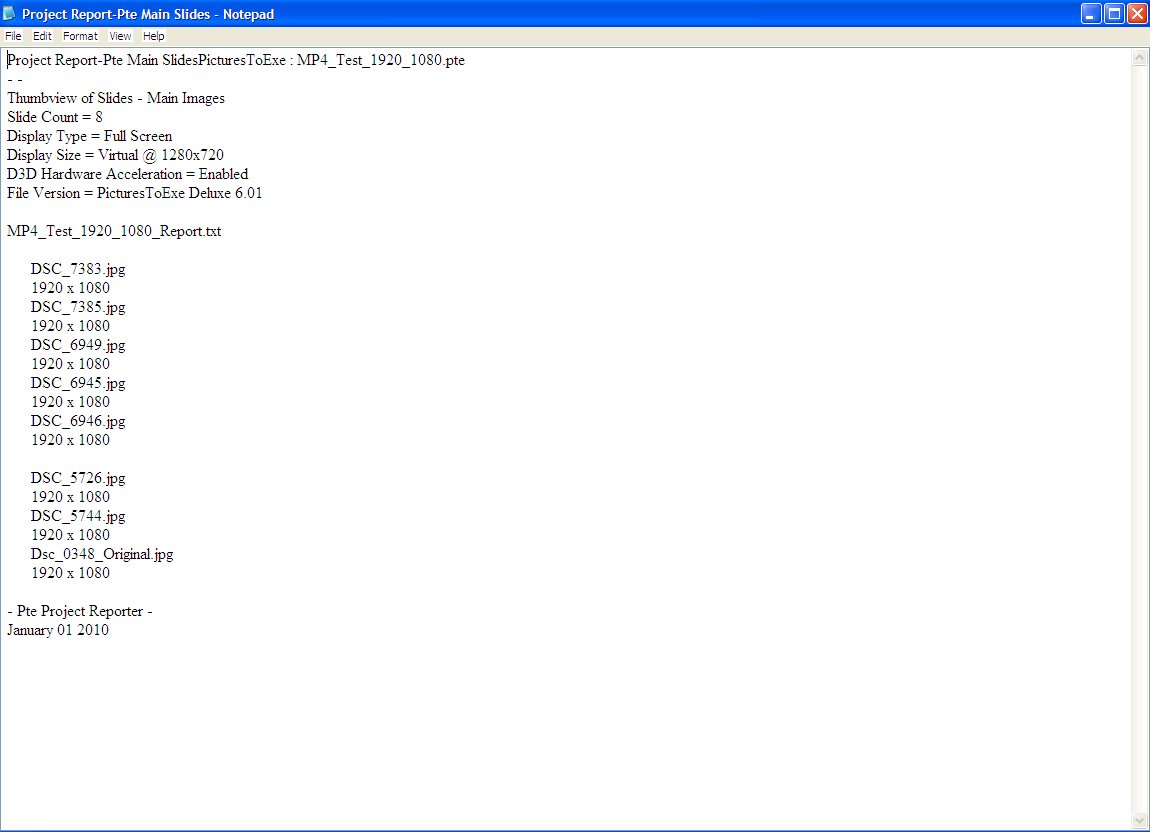The height and width of the screenshot is (832, 1150).
Task: Click the DSC_7383.jpg entry
Action: coord(78,269)
